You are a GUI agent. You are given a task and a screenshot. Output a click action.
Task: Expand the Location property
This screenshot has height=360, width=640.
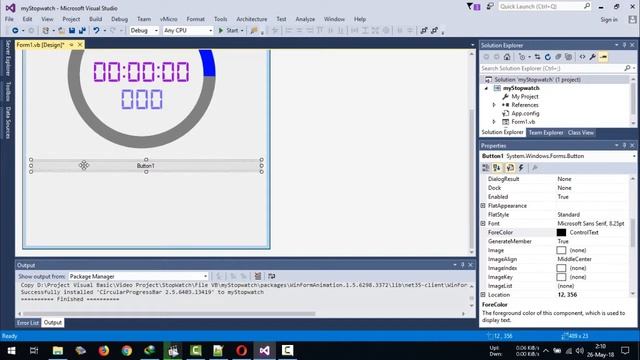[x=483, y=295]
